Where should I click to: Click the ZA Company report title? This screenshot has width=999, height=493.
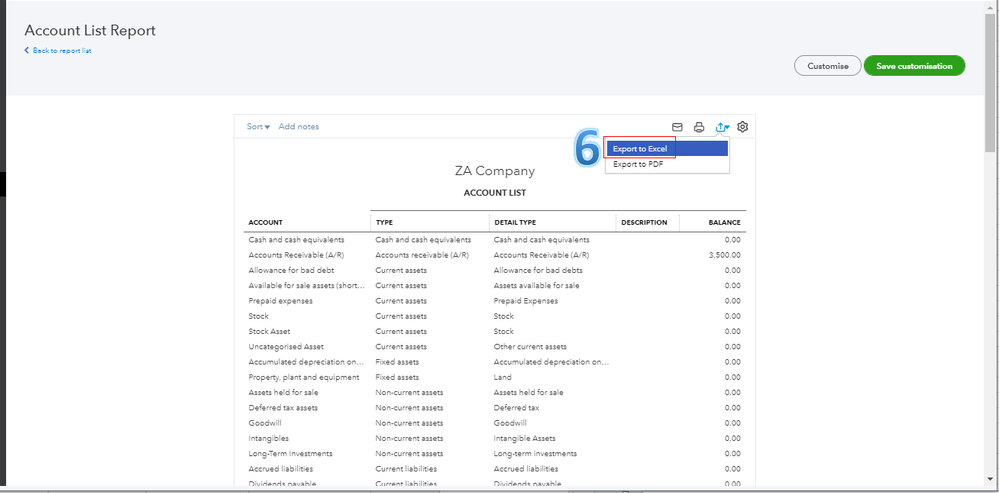(495, 171)
